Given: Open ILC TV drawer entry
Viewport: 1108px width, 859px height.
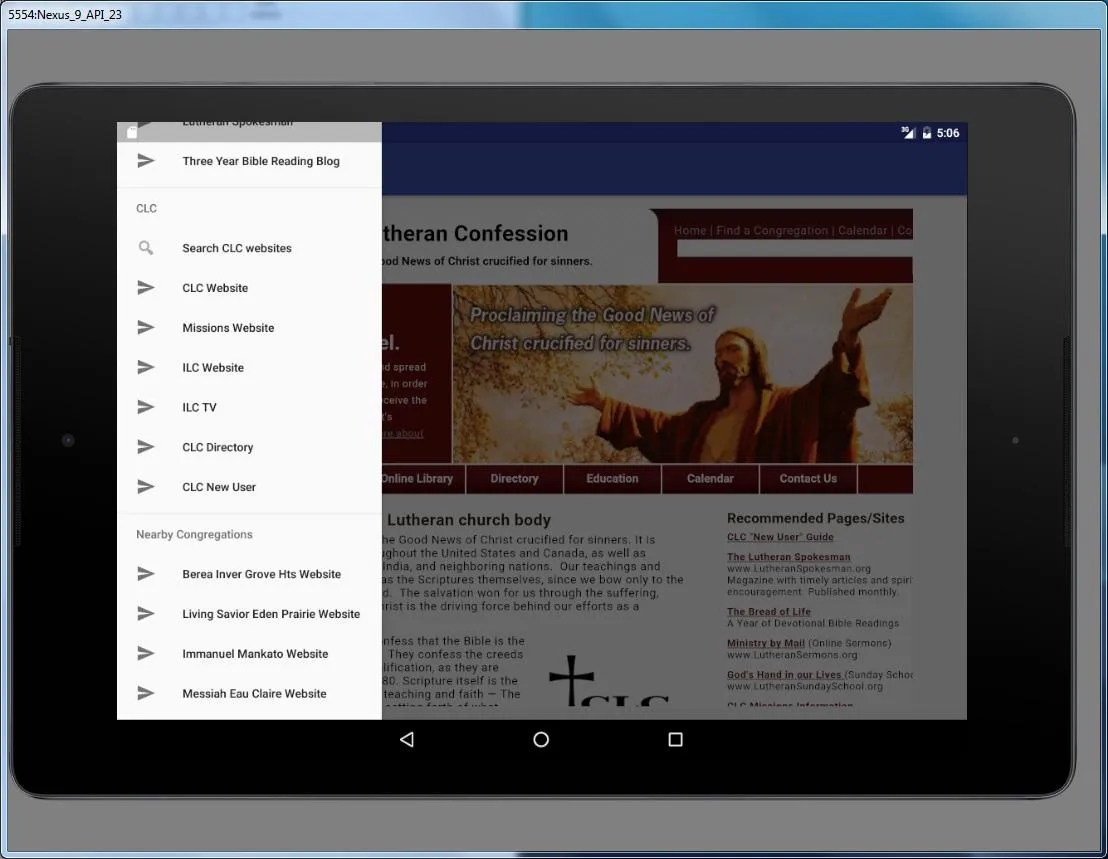Looking at the screenshot, I should click(x=249, y=407).
